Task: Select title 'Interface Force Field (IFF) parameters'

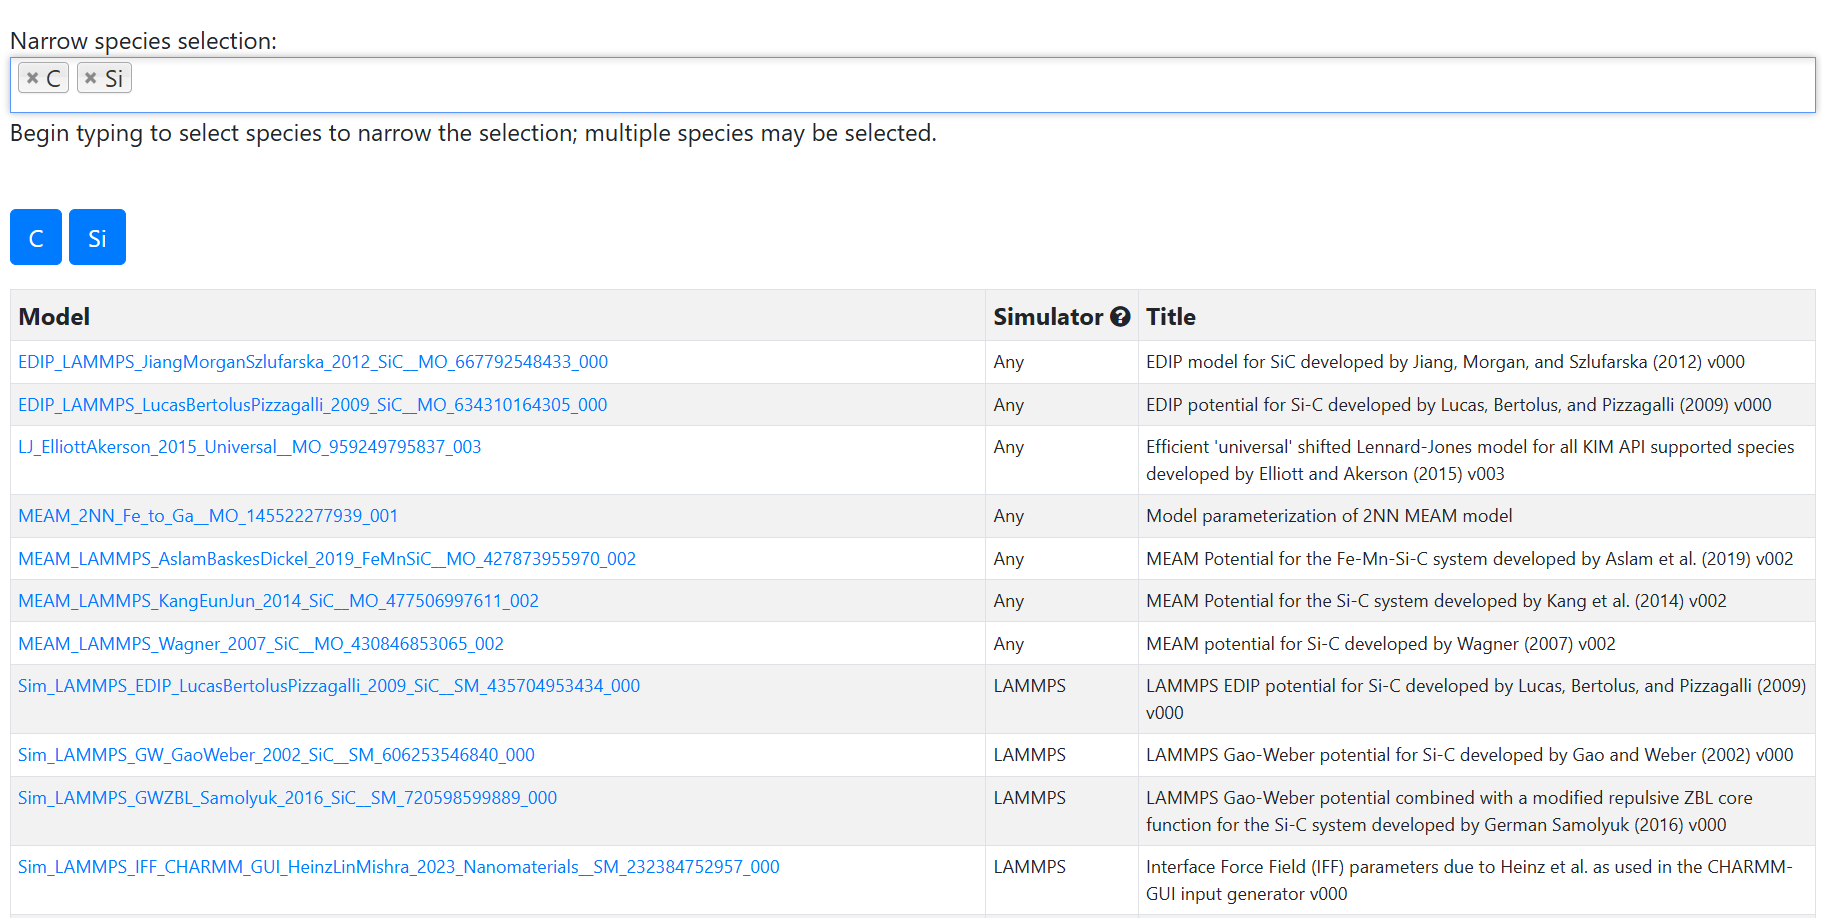Action: point(1469,880)
